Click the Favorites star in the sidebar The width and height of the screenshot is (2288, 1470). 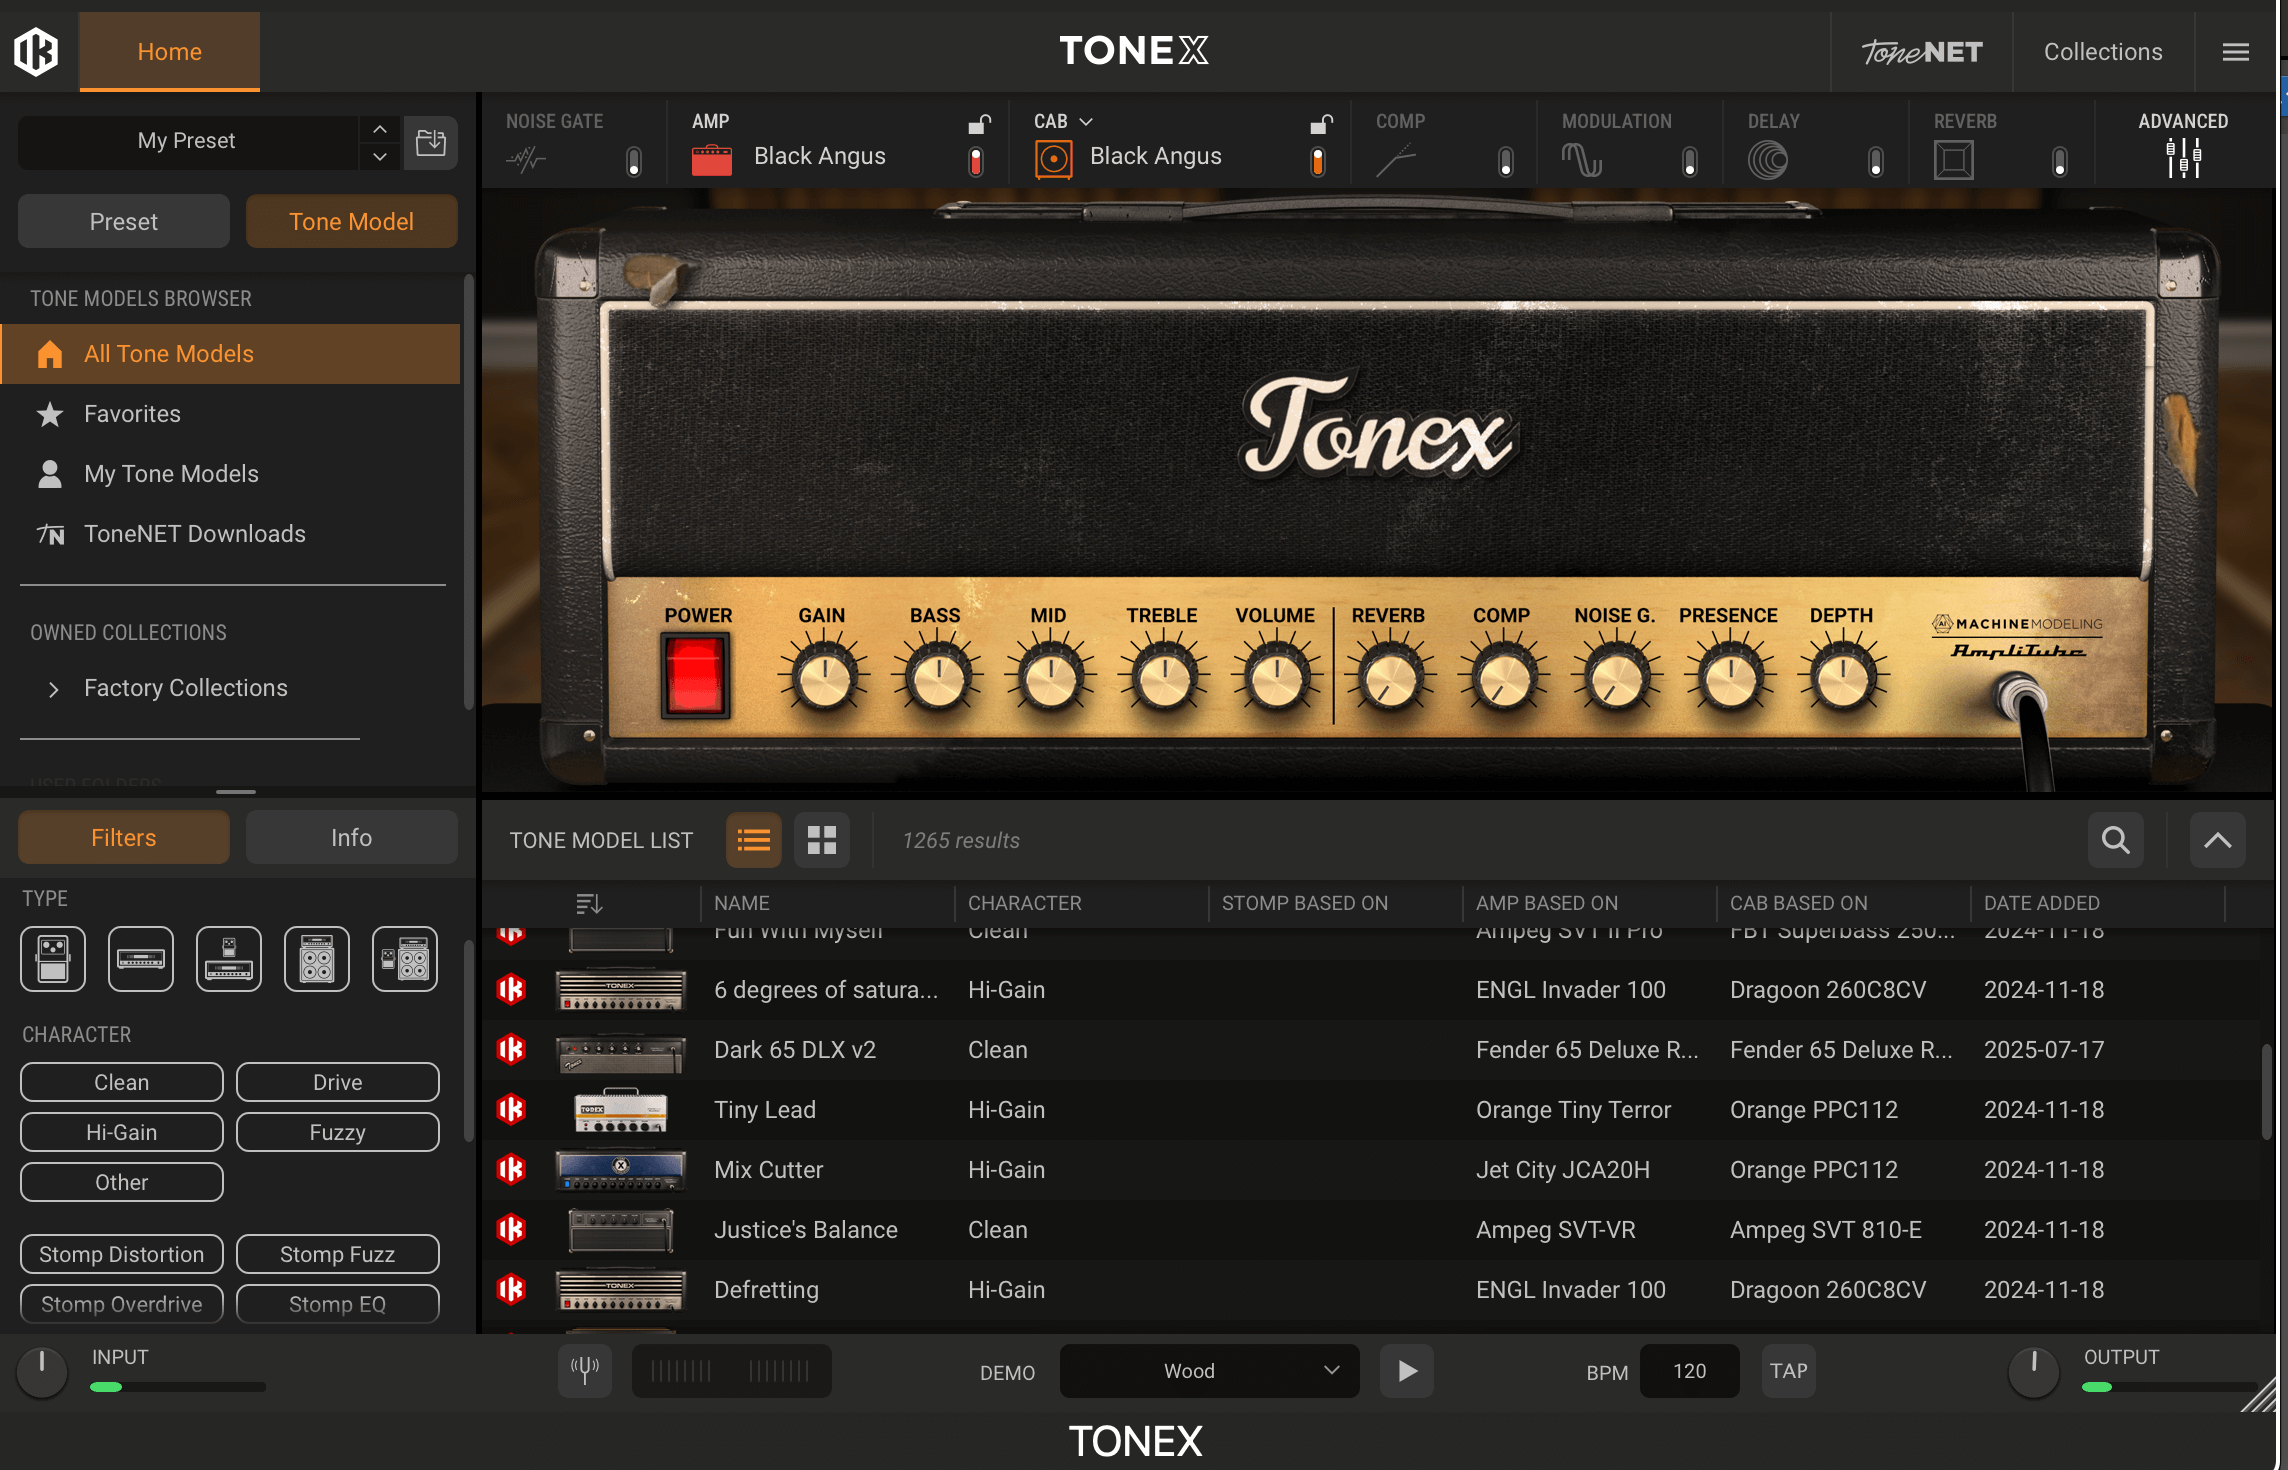click(48, 413)
